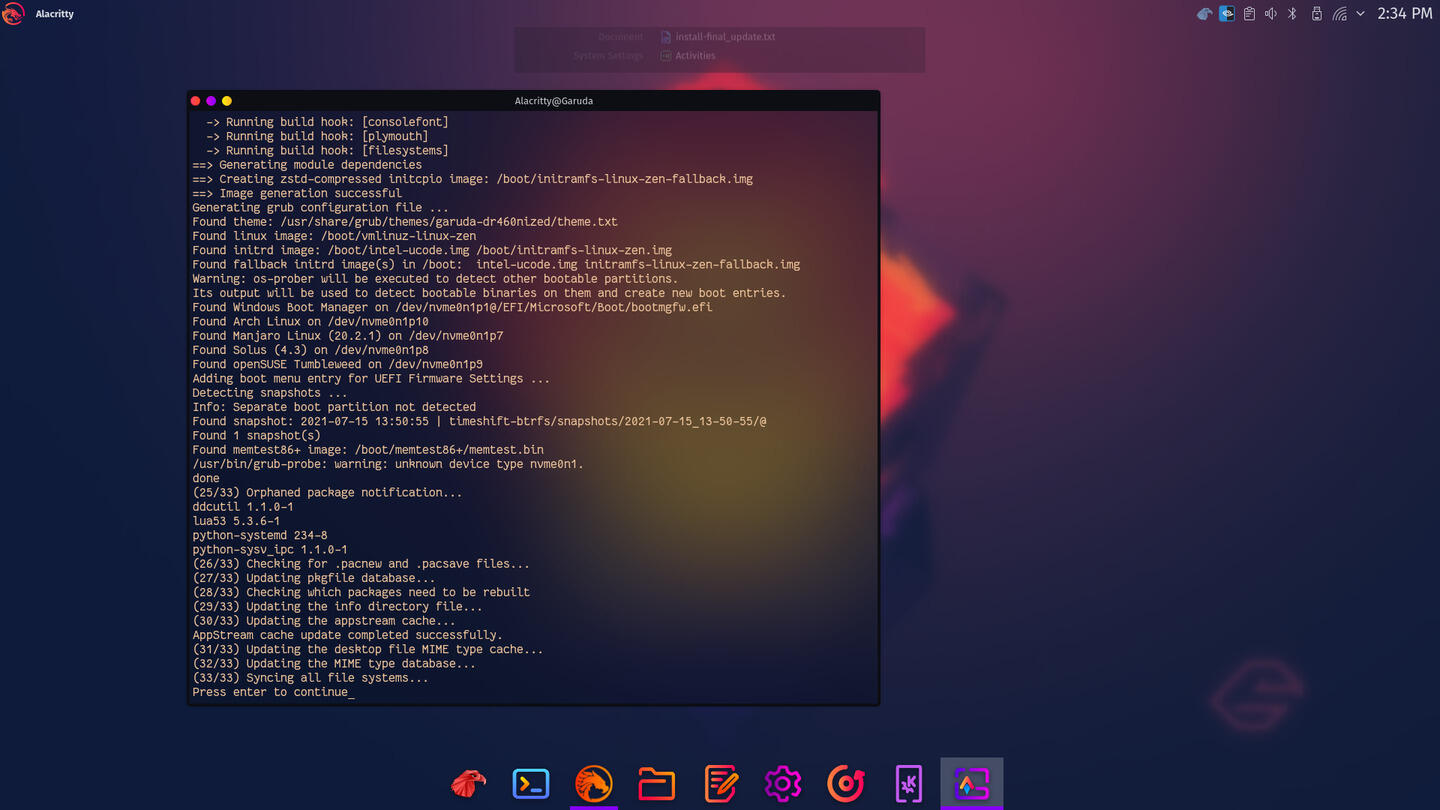This screenshot has width=1440, height=810.
Task: Click the Alacritty@Garuda window title
Action: point(554,101)
